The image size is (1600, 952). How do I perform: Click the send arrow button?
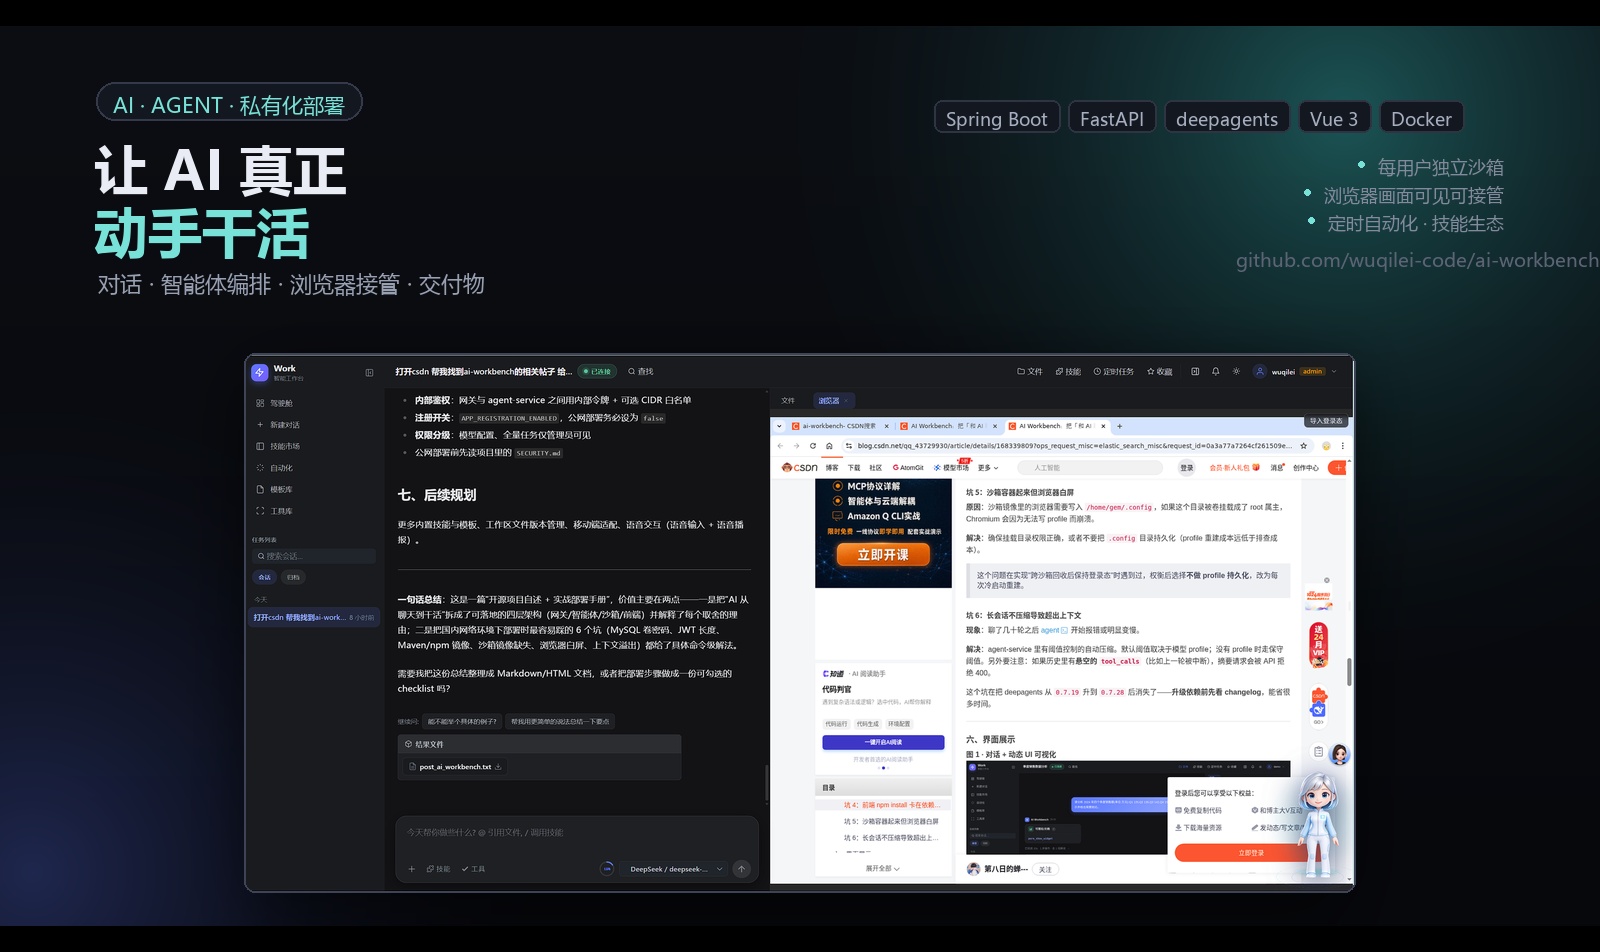coord(742,869)
